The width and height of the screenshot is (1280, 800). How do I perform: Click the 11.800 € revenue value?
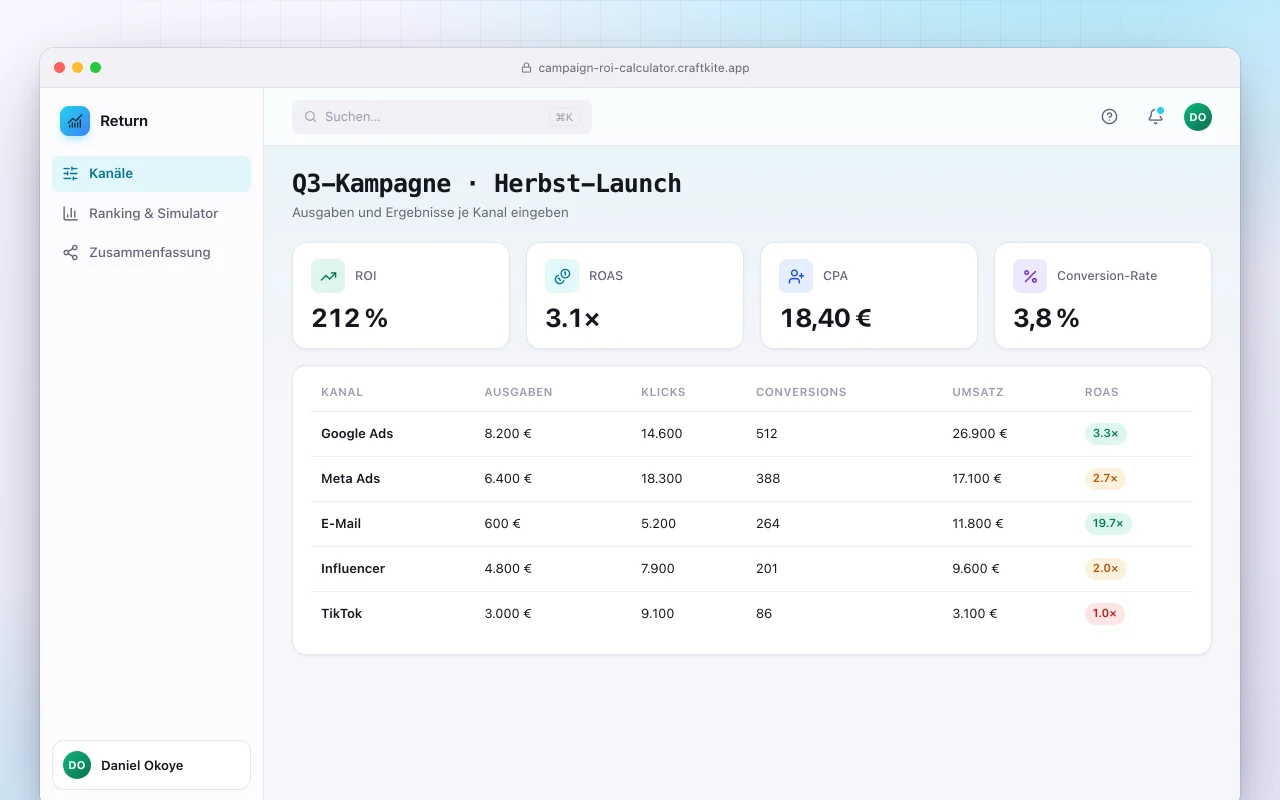(x=978, y=524)
